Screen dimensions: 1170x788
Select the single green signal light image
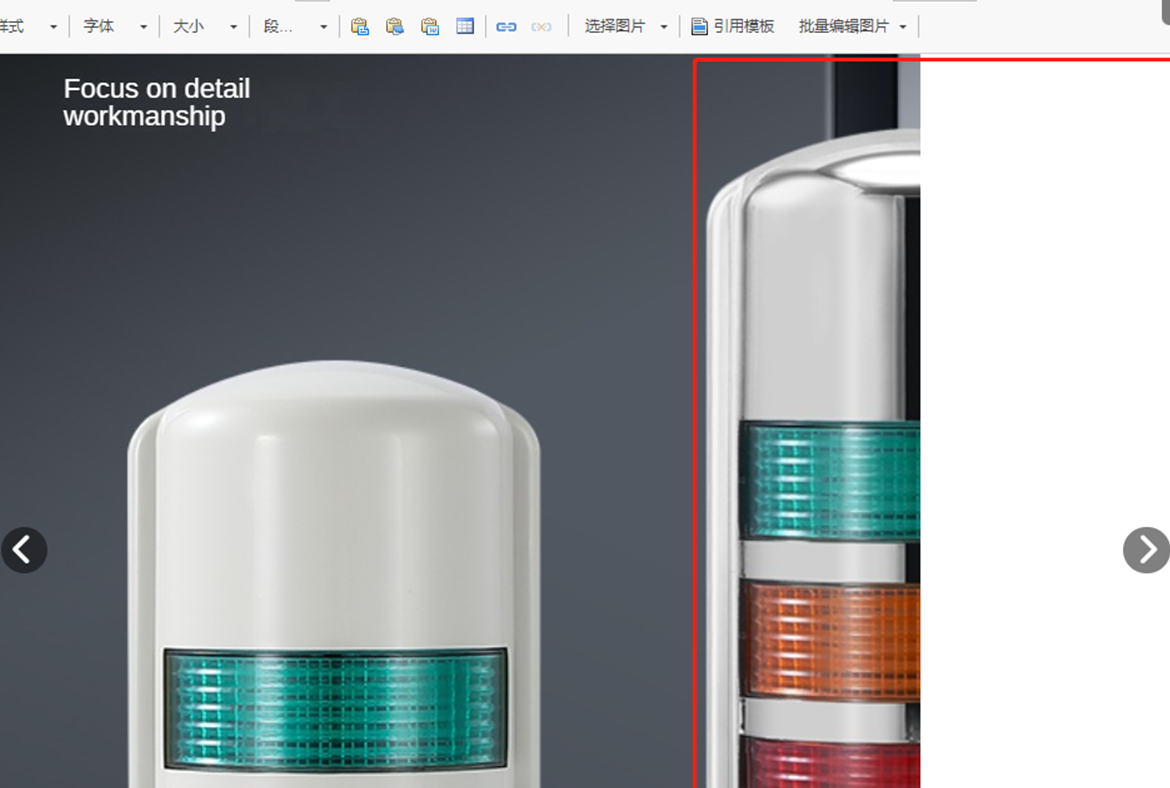click(x=335, y=580)
